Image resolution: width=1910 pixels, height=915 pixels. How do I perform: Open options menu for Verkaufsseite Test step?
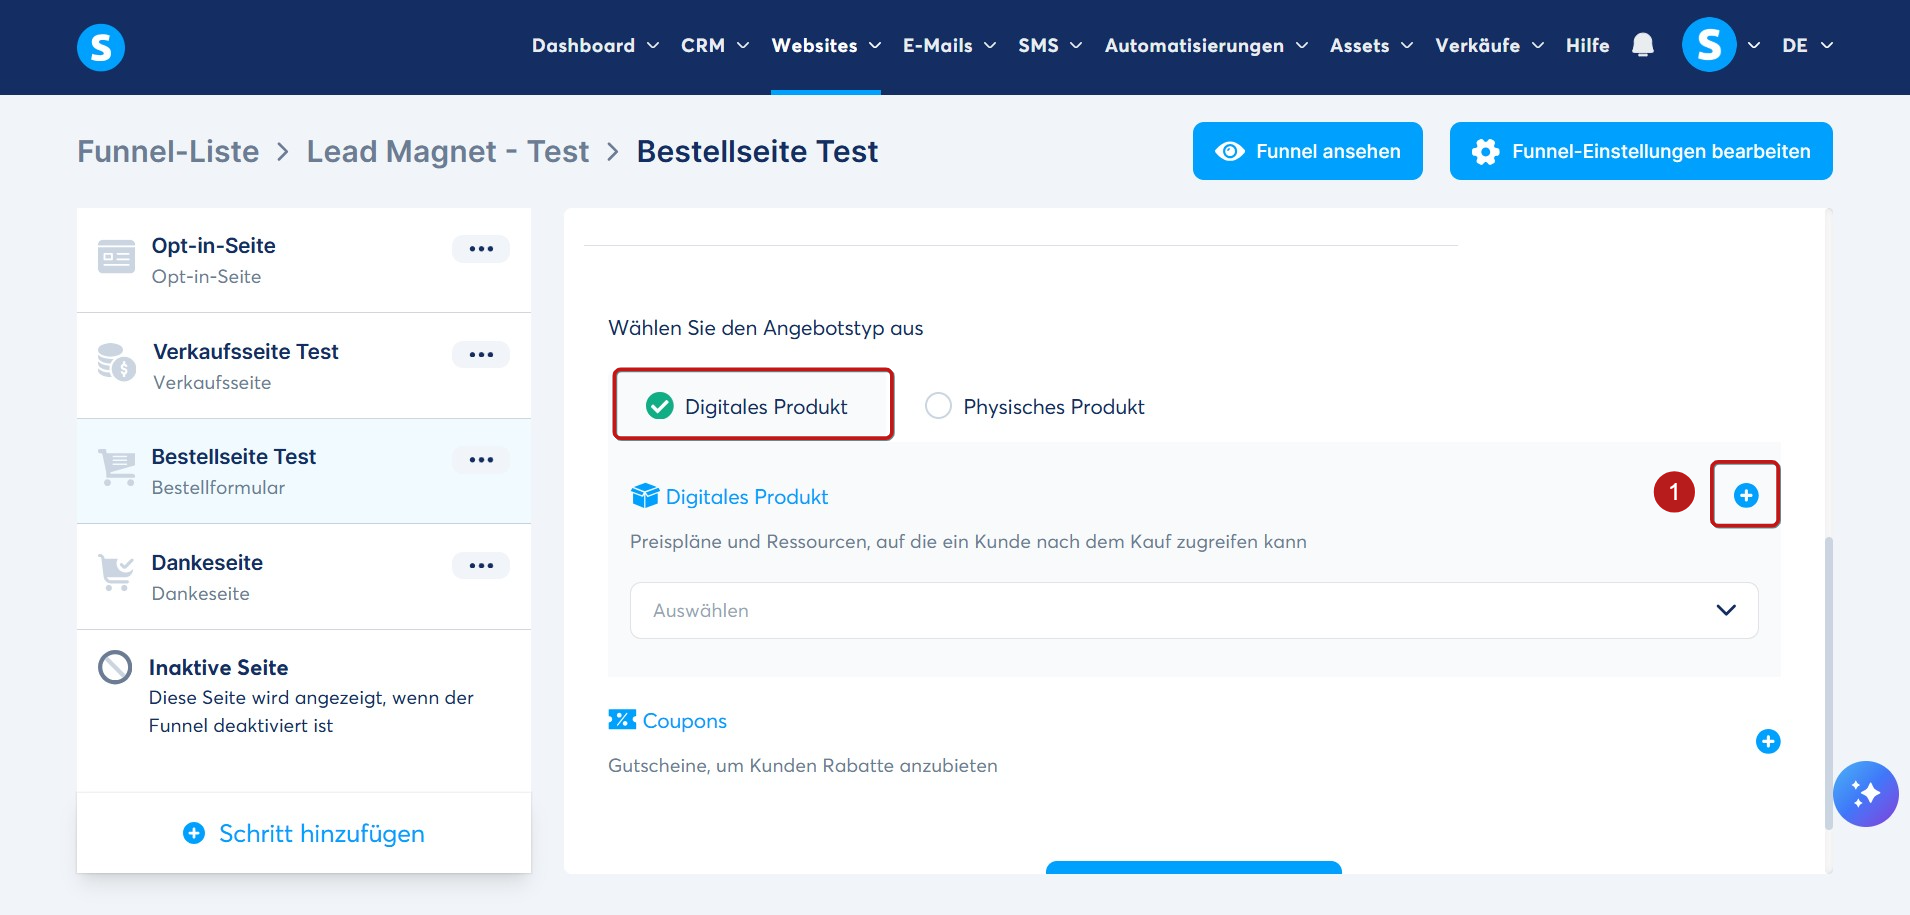coord(481,354)
